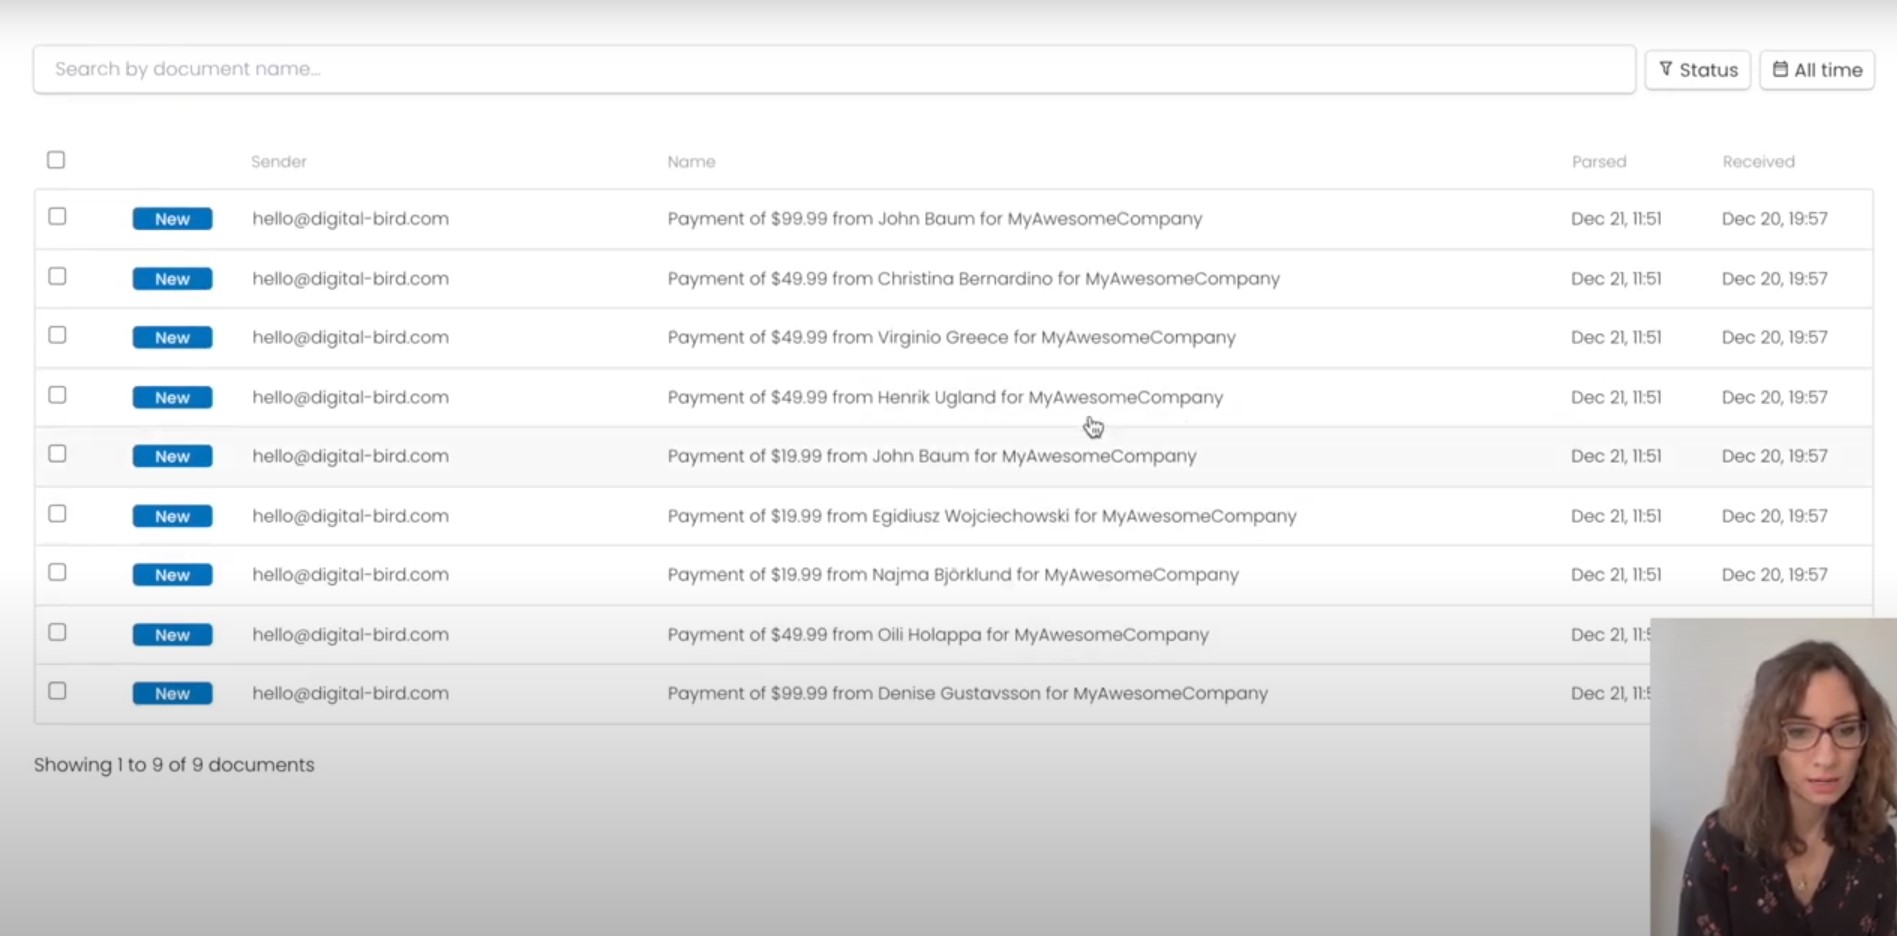Click the search by document name field
This screenshot has height=936, width=1897.
pyautogui.click(x=834, y=69)
